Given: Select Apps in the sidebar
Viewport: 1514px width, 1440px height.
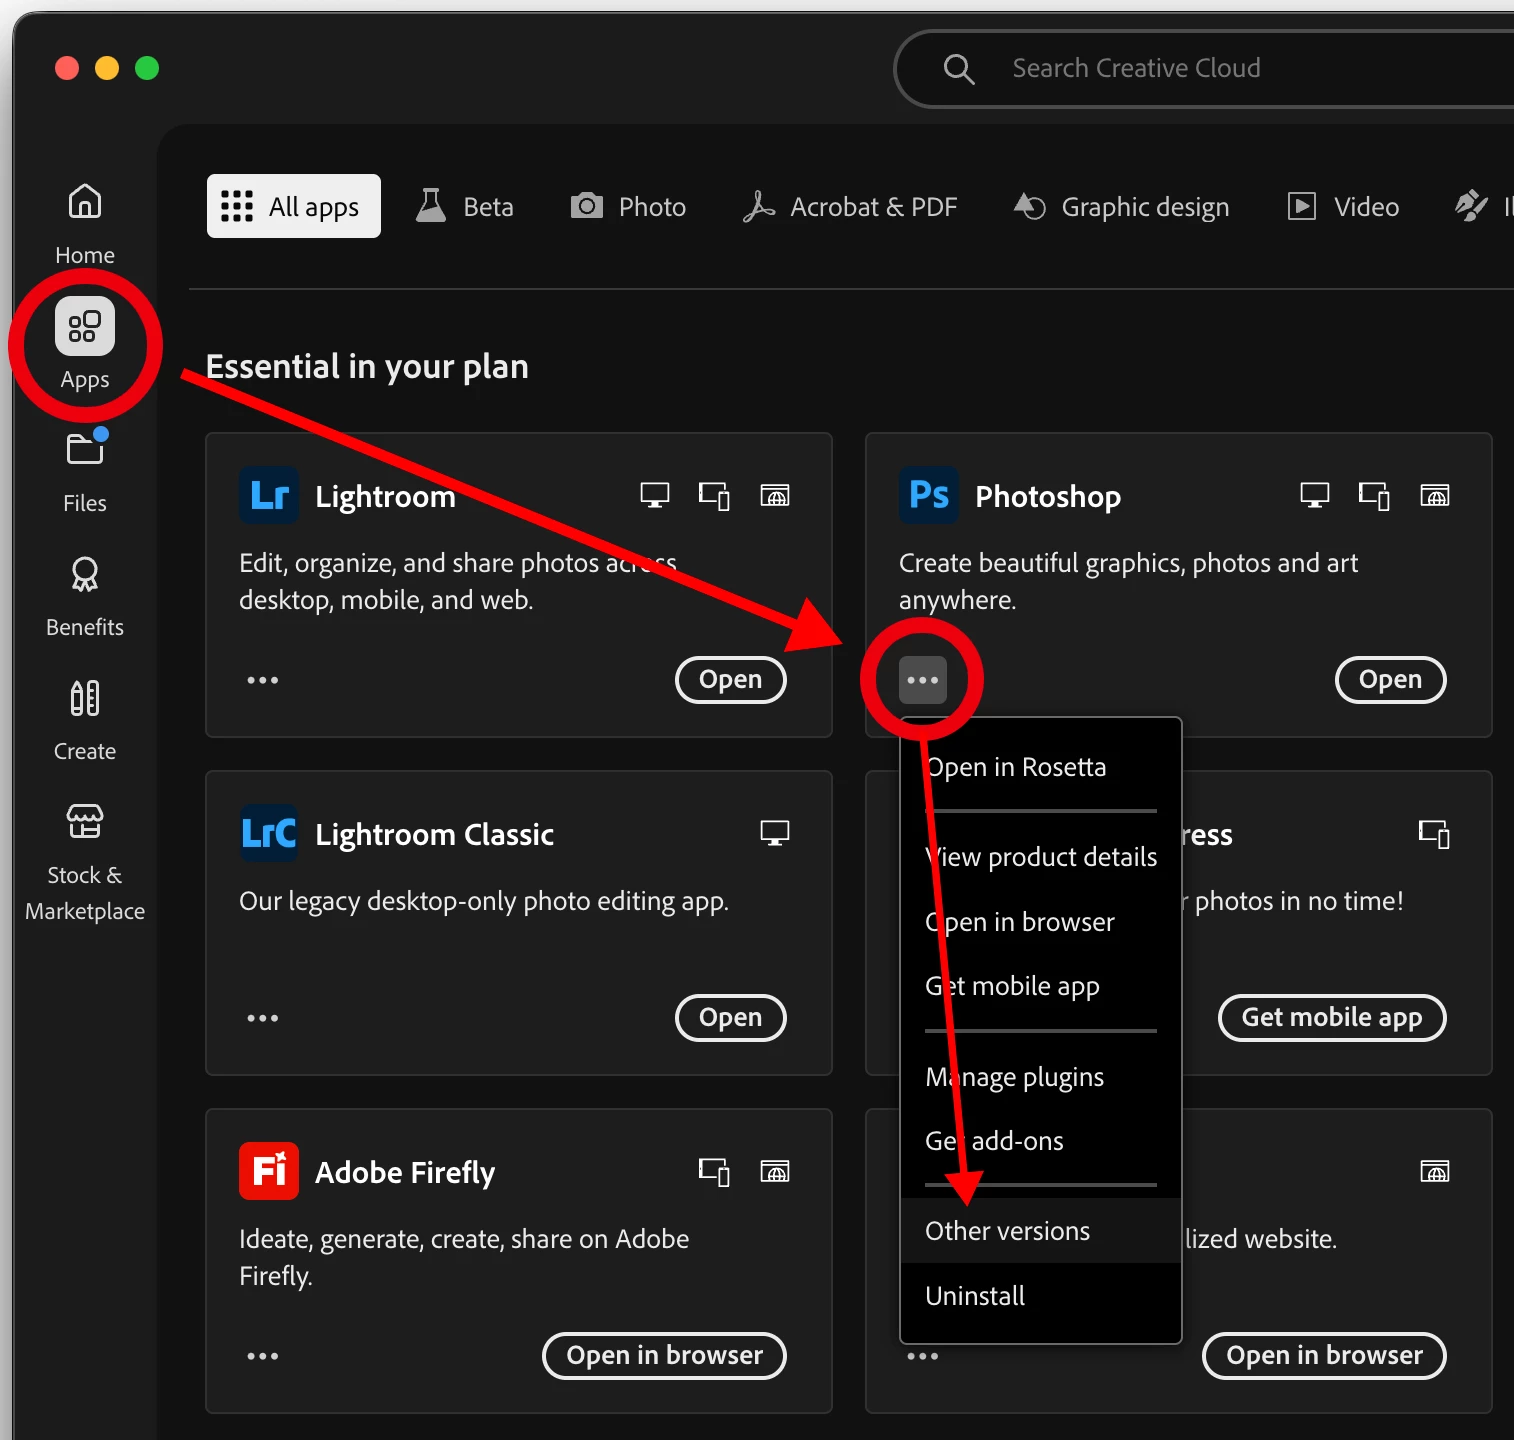Looking at the screenshot, I should tap(85, 345).
